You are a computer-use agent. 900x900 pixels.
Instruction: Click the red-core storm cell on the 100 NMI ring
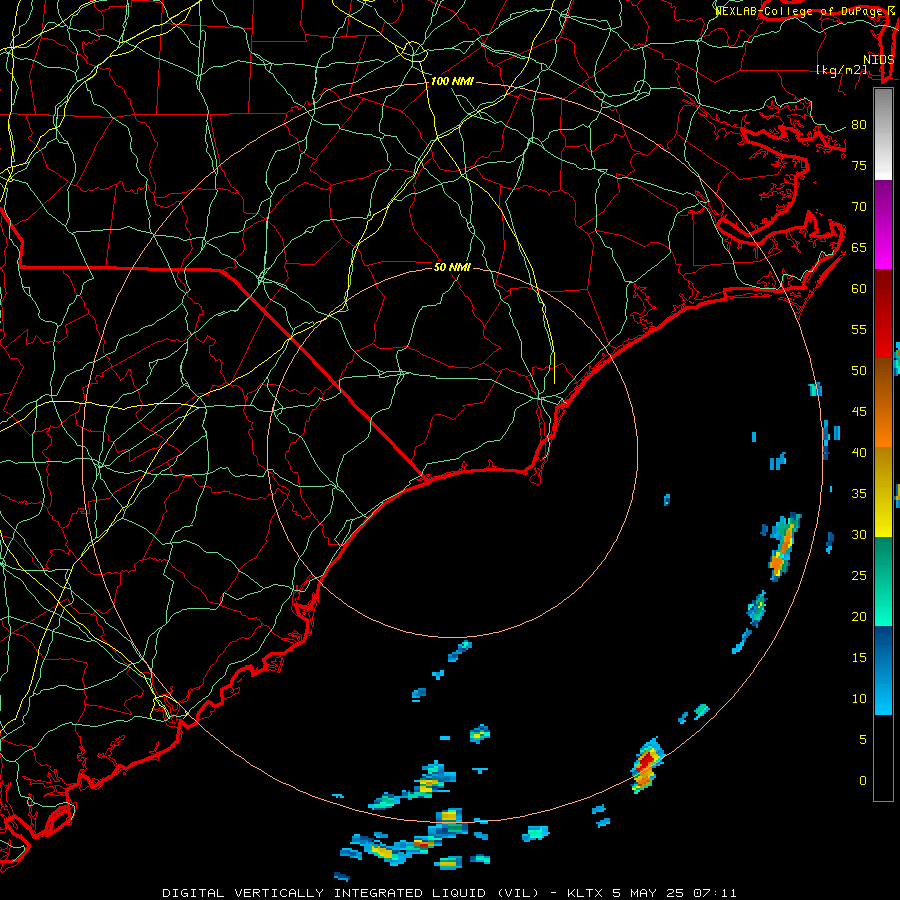tap(647, 765)
